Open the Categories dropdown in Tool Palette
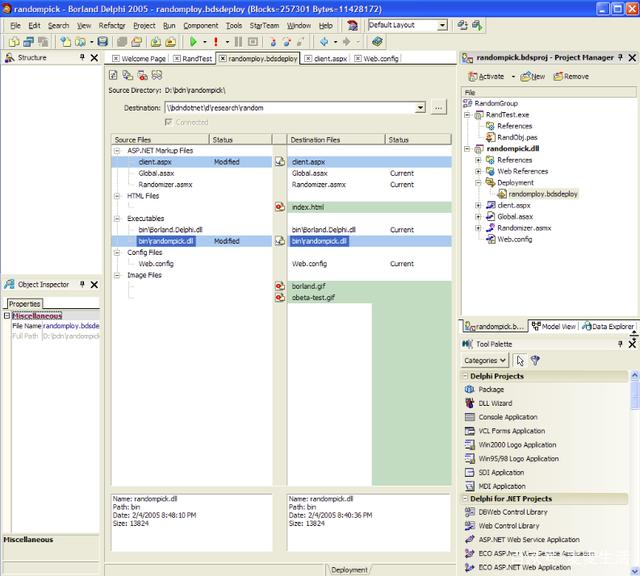Screen dimensions: 640x576 (x=485, y=360)
